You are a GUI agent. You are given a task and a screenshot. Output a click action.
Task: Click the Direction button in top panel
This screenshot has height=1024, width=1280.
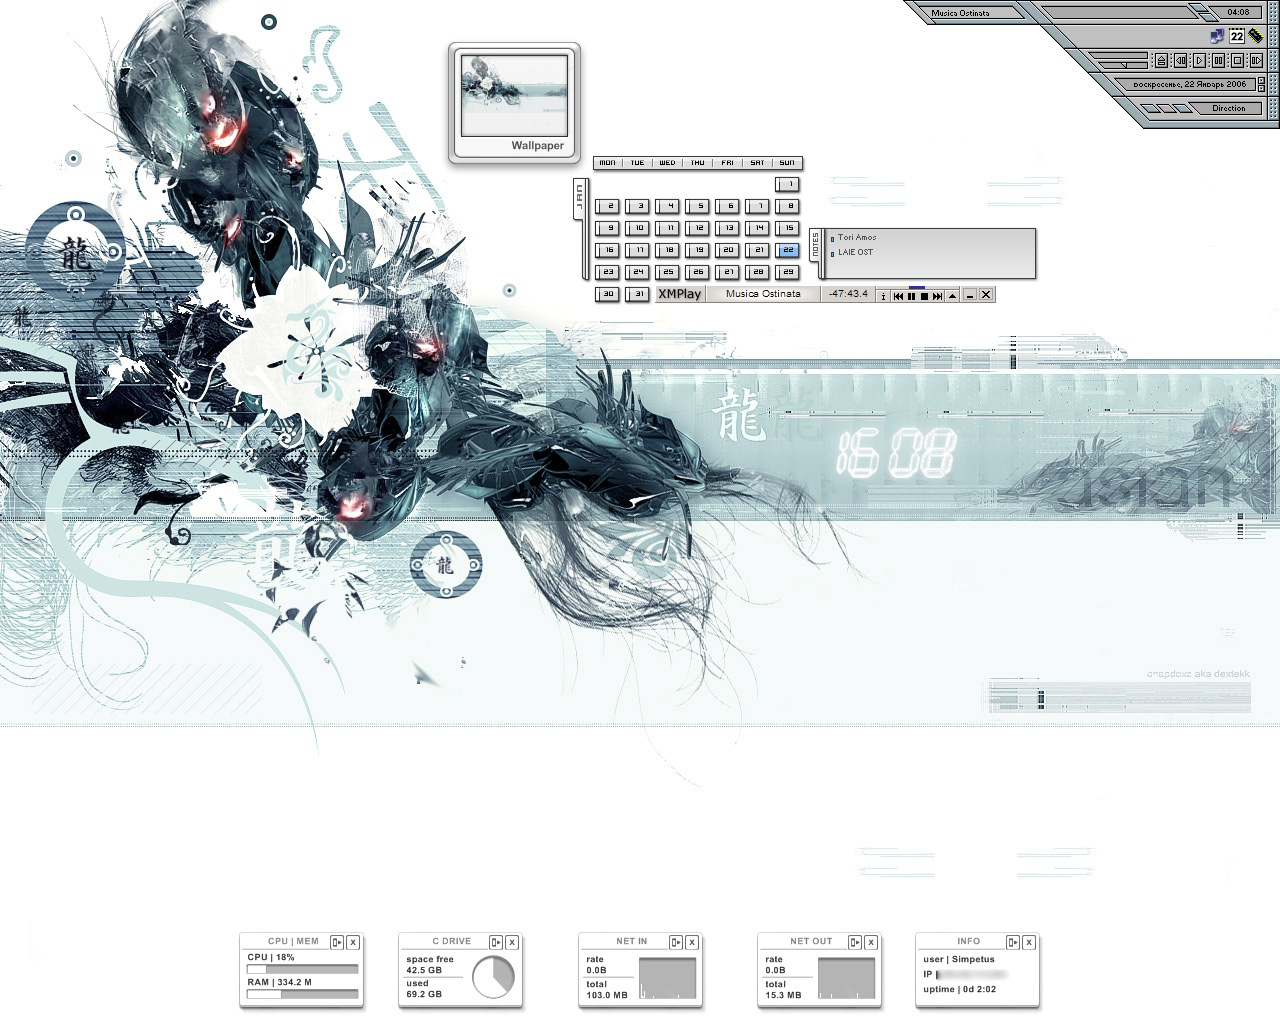click(1229, 108)
